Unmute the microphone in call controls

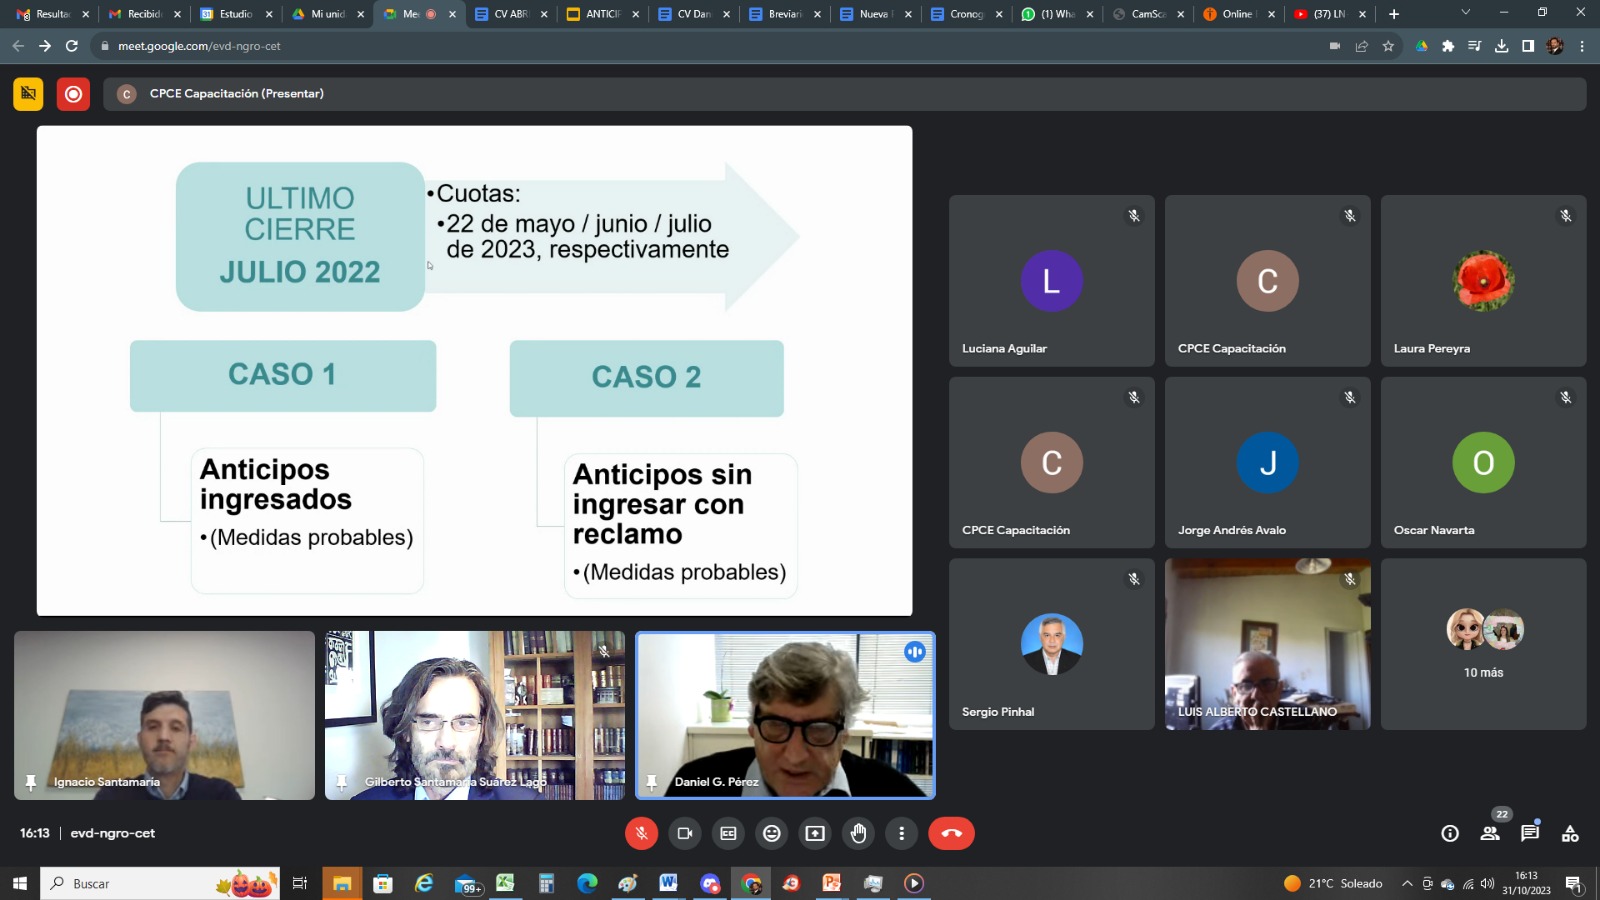coord(641,833)
